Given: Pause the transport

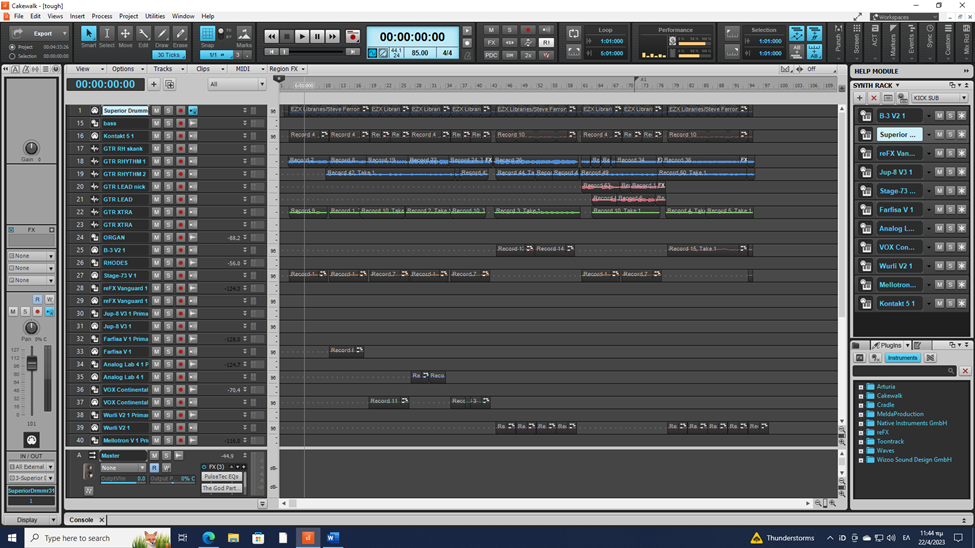Looking at the screenshot, I should click(317, 37).
